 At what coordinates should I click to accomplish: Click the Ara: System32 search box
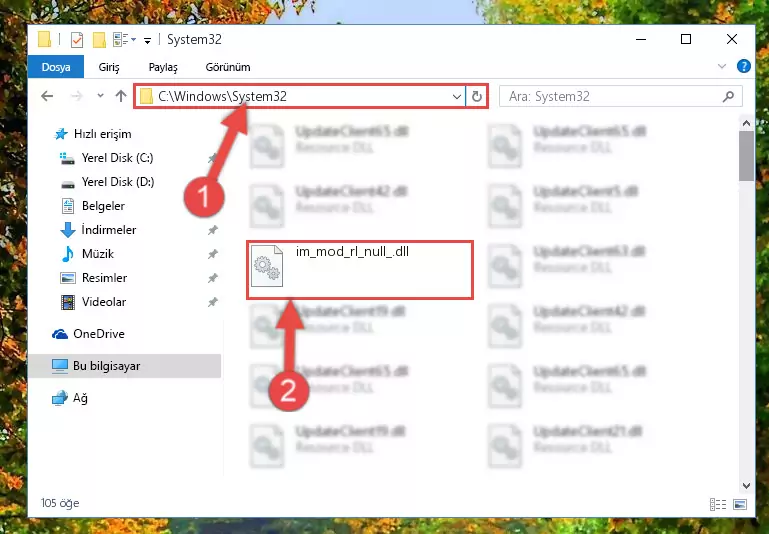(x=620, y=97)
